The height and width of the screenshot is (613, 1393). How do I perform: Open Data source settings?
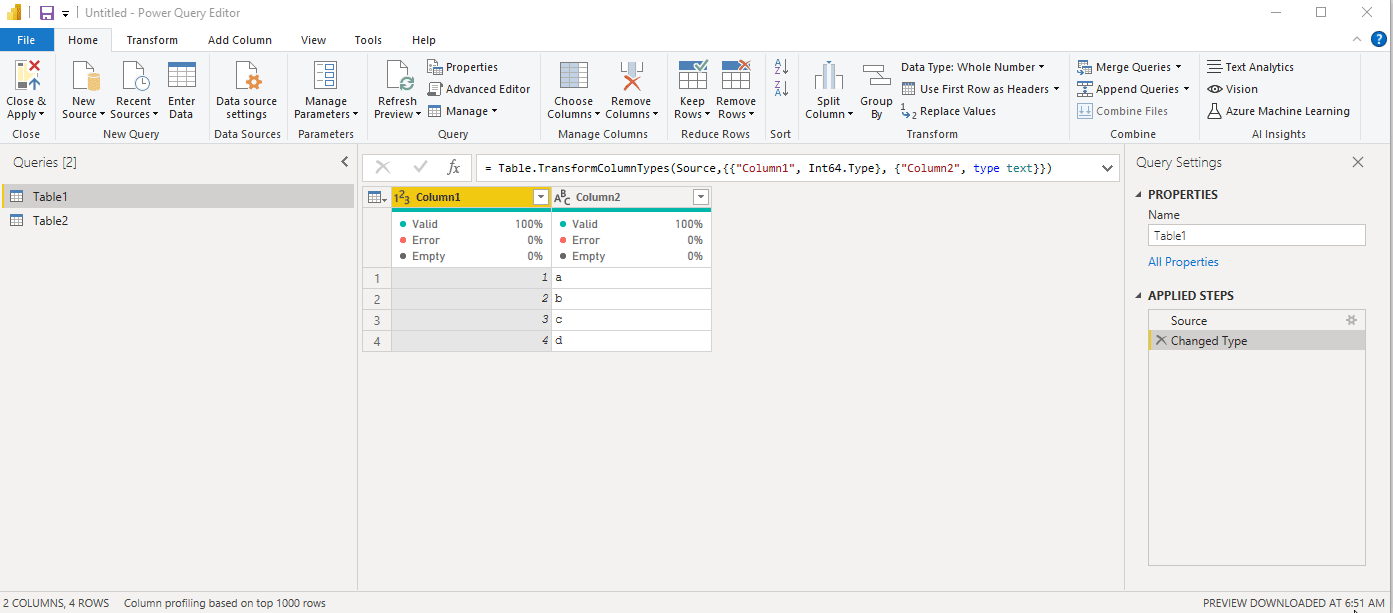pos(246,91)
